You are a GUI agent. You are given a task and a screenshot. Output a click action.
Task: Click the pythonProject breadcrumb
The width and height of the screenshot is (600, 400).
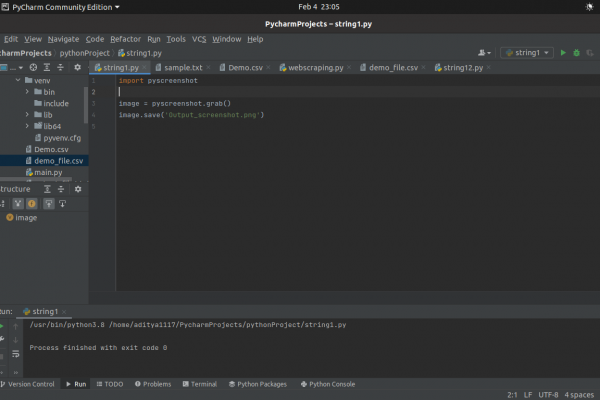[85, 53]
